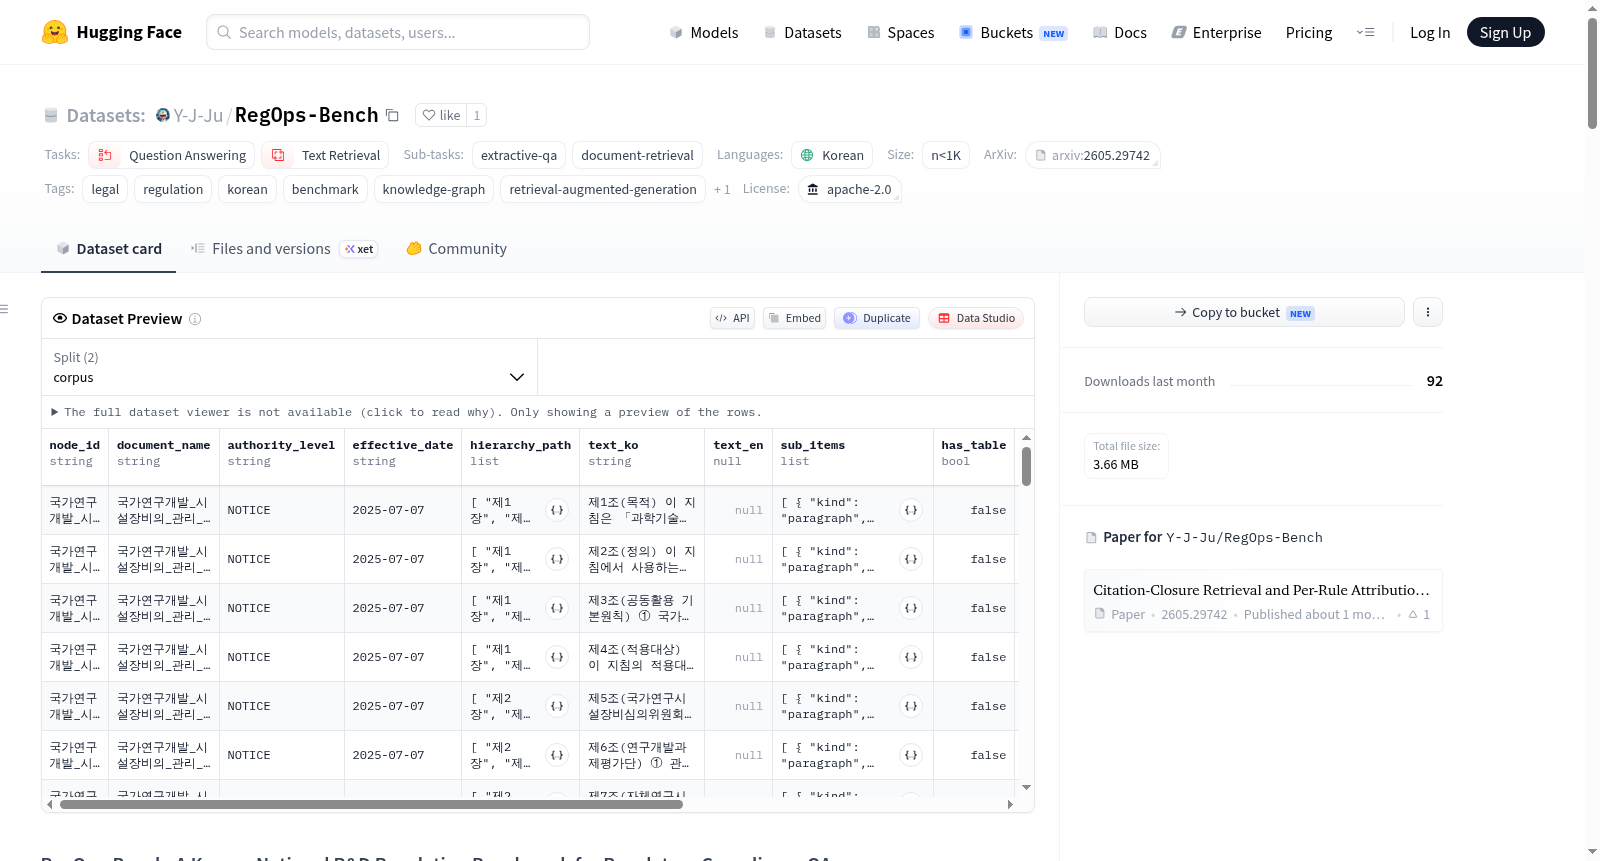Expand hierarchy_path JSON in second row
Screen dimensions: 1600x861
point(557,559)
